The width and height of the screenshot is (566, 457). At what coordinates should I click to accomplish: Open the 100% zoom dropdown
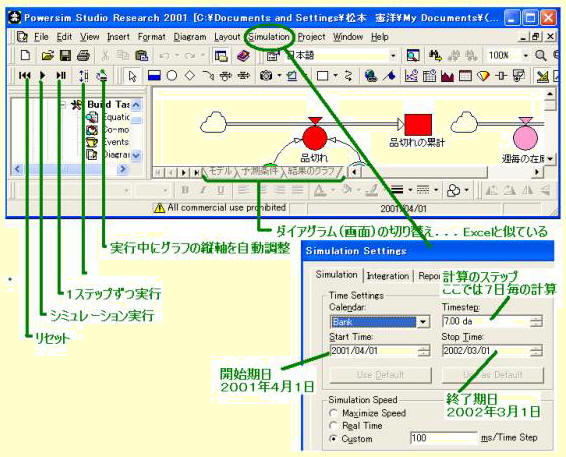tap(526, 56)
